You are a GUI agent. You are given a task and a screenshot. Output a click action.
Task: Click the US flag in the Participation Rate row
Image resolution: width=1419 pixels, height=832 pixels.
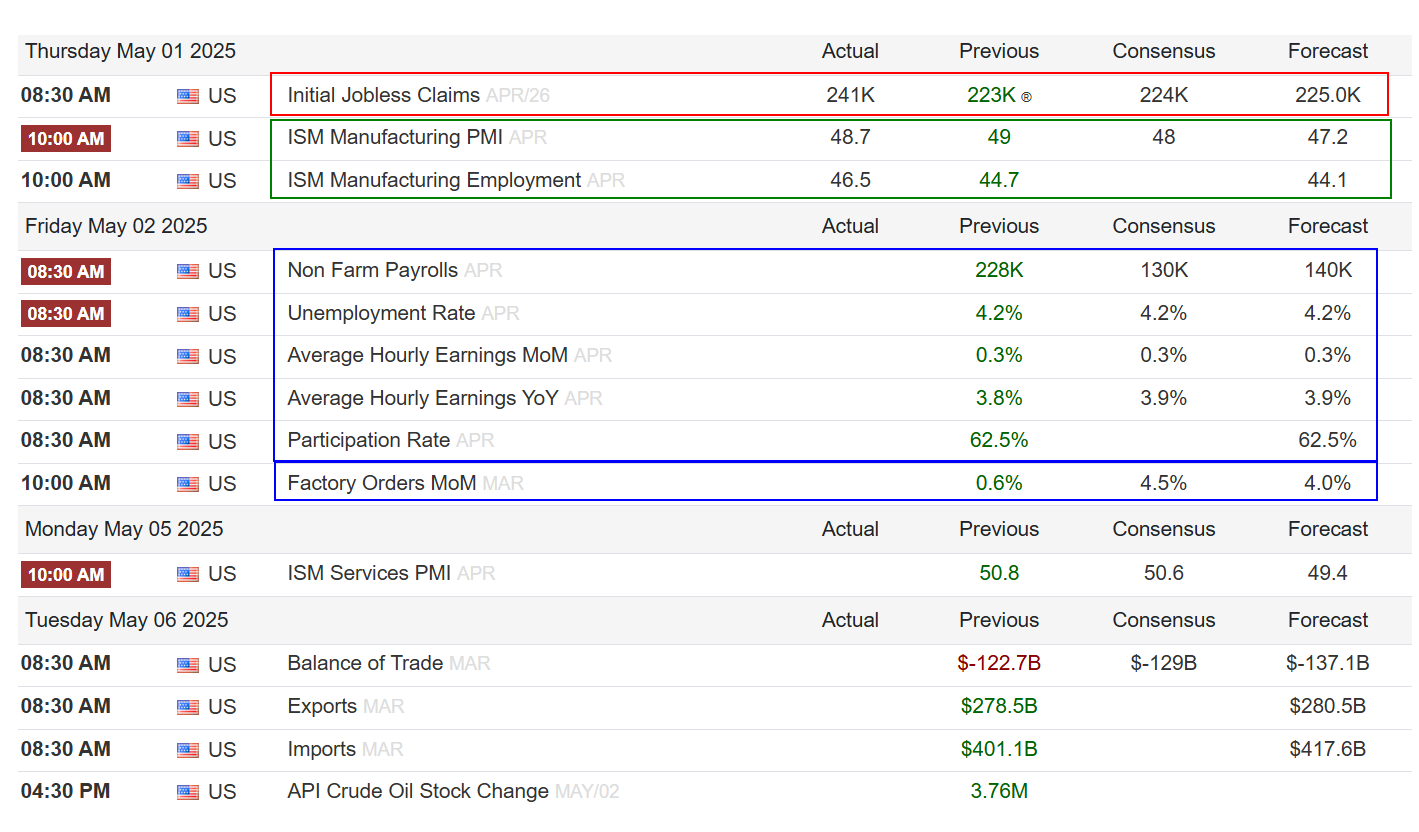click(188, 442)
